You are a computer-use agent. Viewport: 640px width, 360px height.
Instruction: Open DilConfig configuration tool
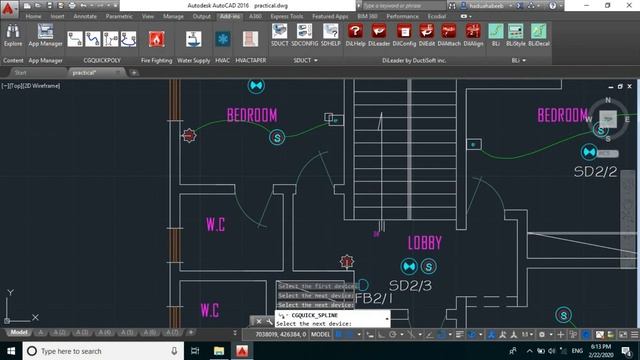(404, 35)
